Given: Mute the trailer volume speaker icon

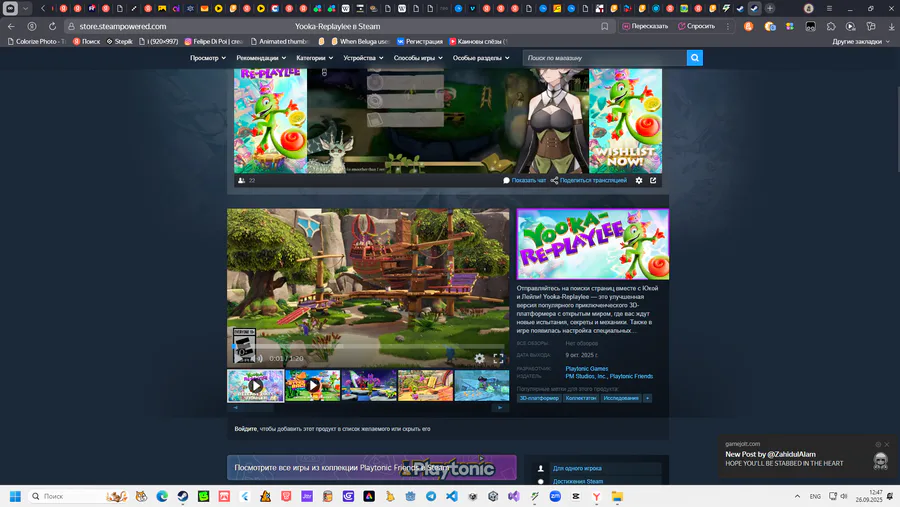Looking at the screenshot, I should point(258,358).
